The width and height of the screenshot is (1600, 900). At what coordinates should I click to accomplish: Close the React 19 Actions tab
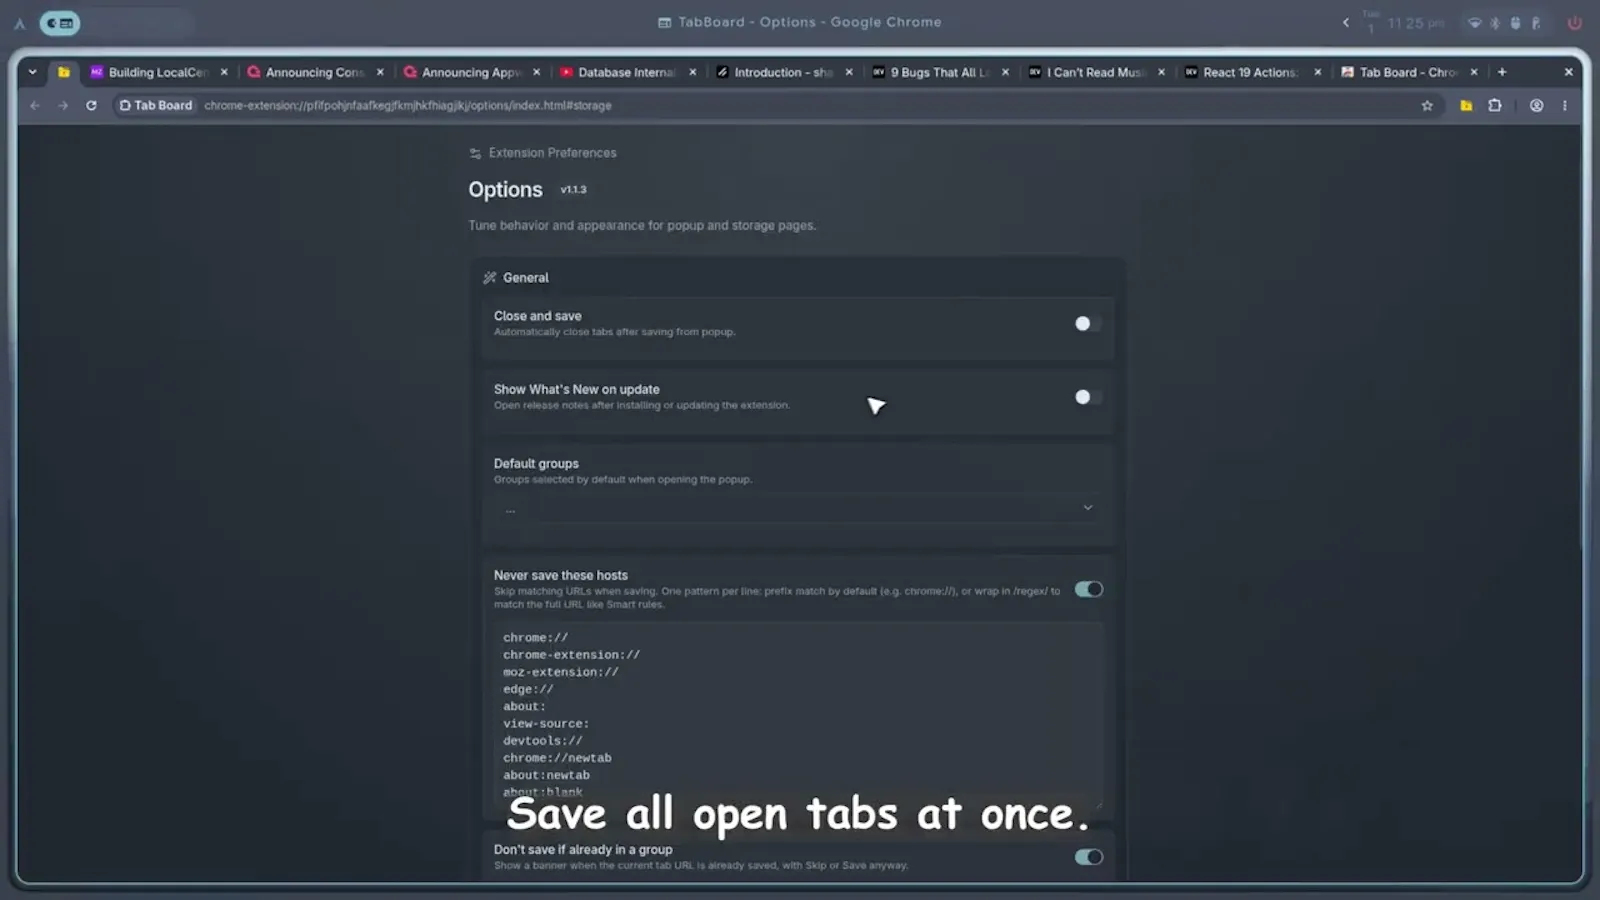1318,72
